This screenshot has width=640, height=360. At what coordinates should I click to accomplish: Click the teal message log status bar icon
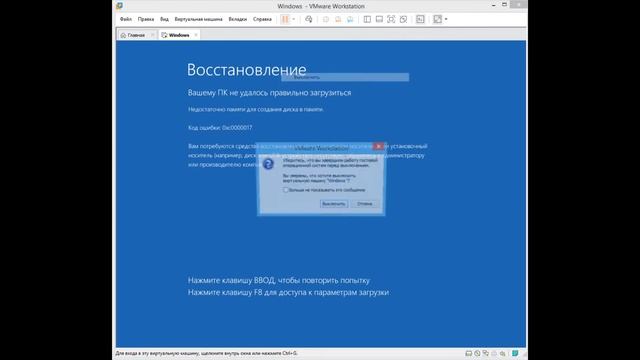click(515, 353)
